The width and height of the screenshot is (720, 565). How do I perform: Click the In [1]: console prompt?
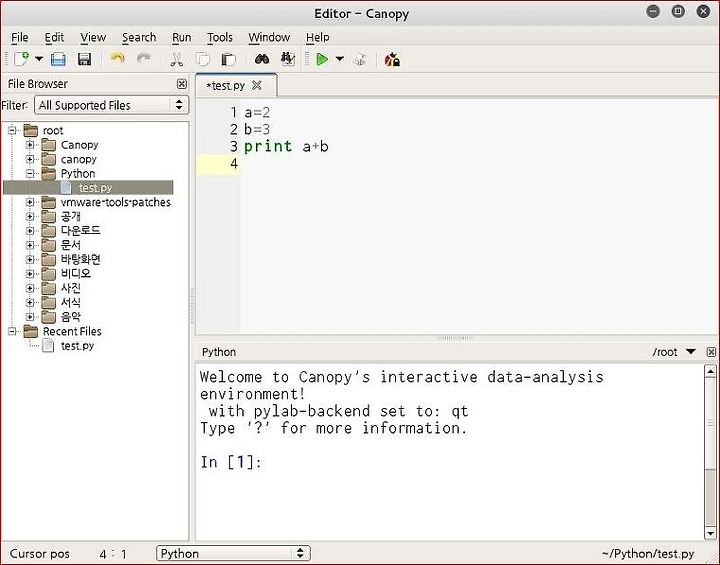(231, 462)
